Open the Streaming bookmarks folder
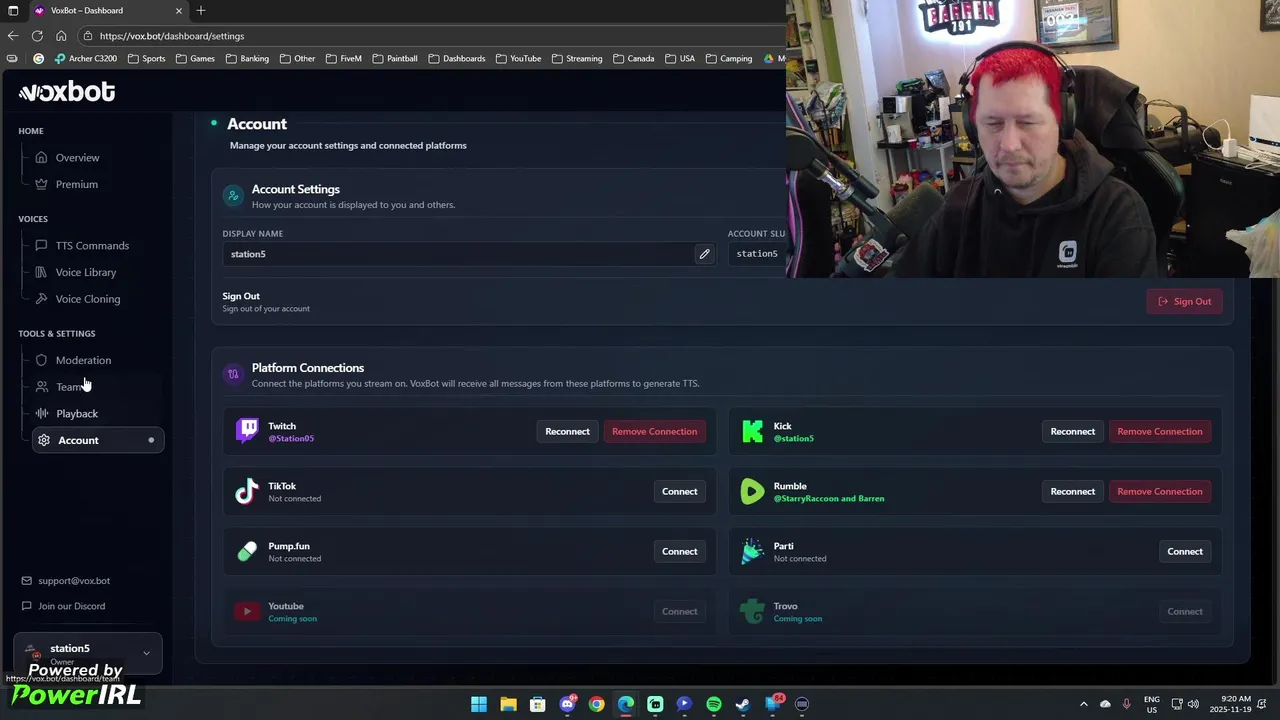This screenshot has width=1280, height=720. 577,58
